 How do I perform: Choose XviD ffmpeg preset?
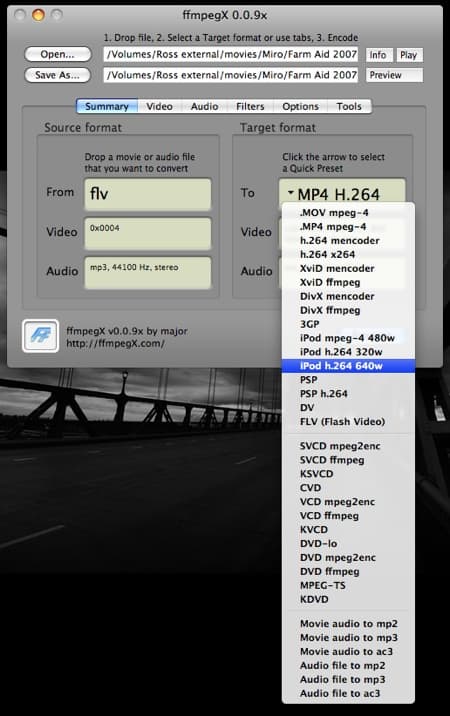click(348, 282)
